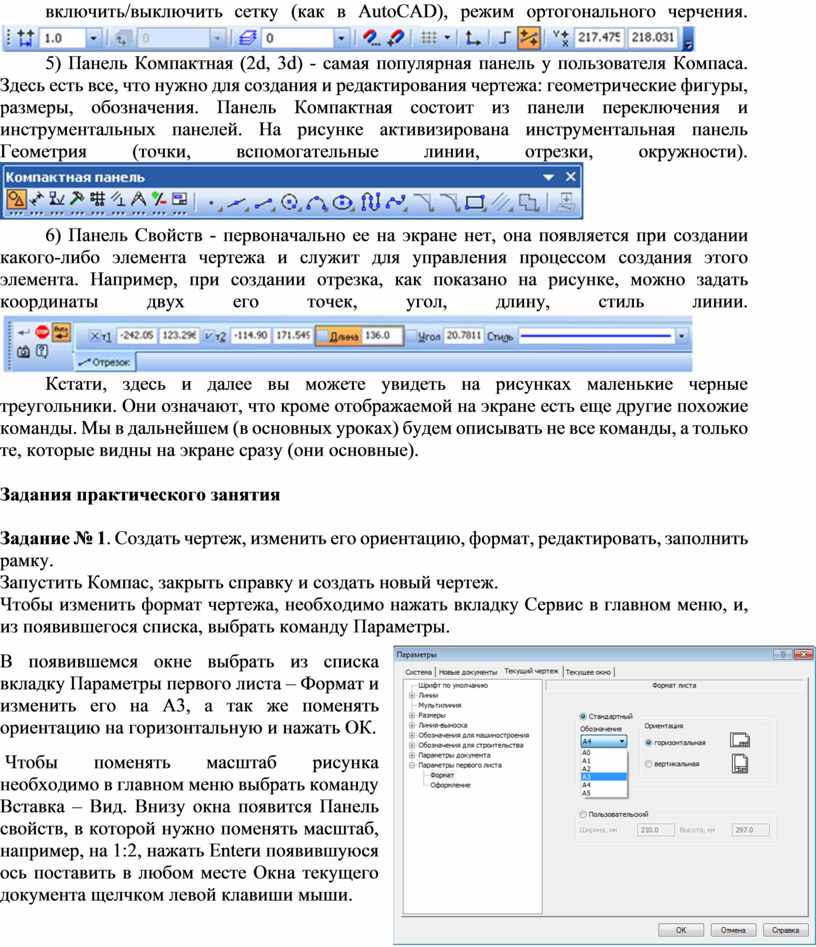Open the grid options dropdown arrow
This screenshot has width=816, height=947.
447,38
